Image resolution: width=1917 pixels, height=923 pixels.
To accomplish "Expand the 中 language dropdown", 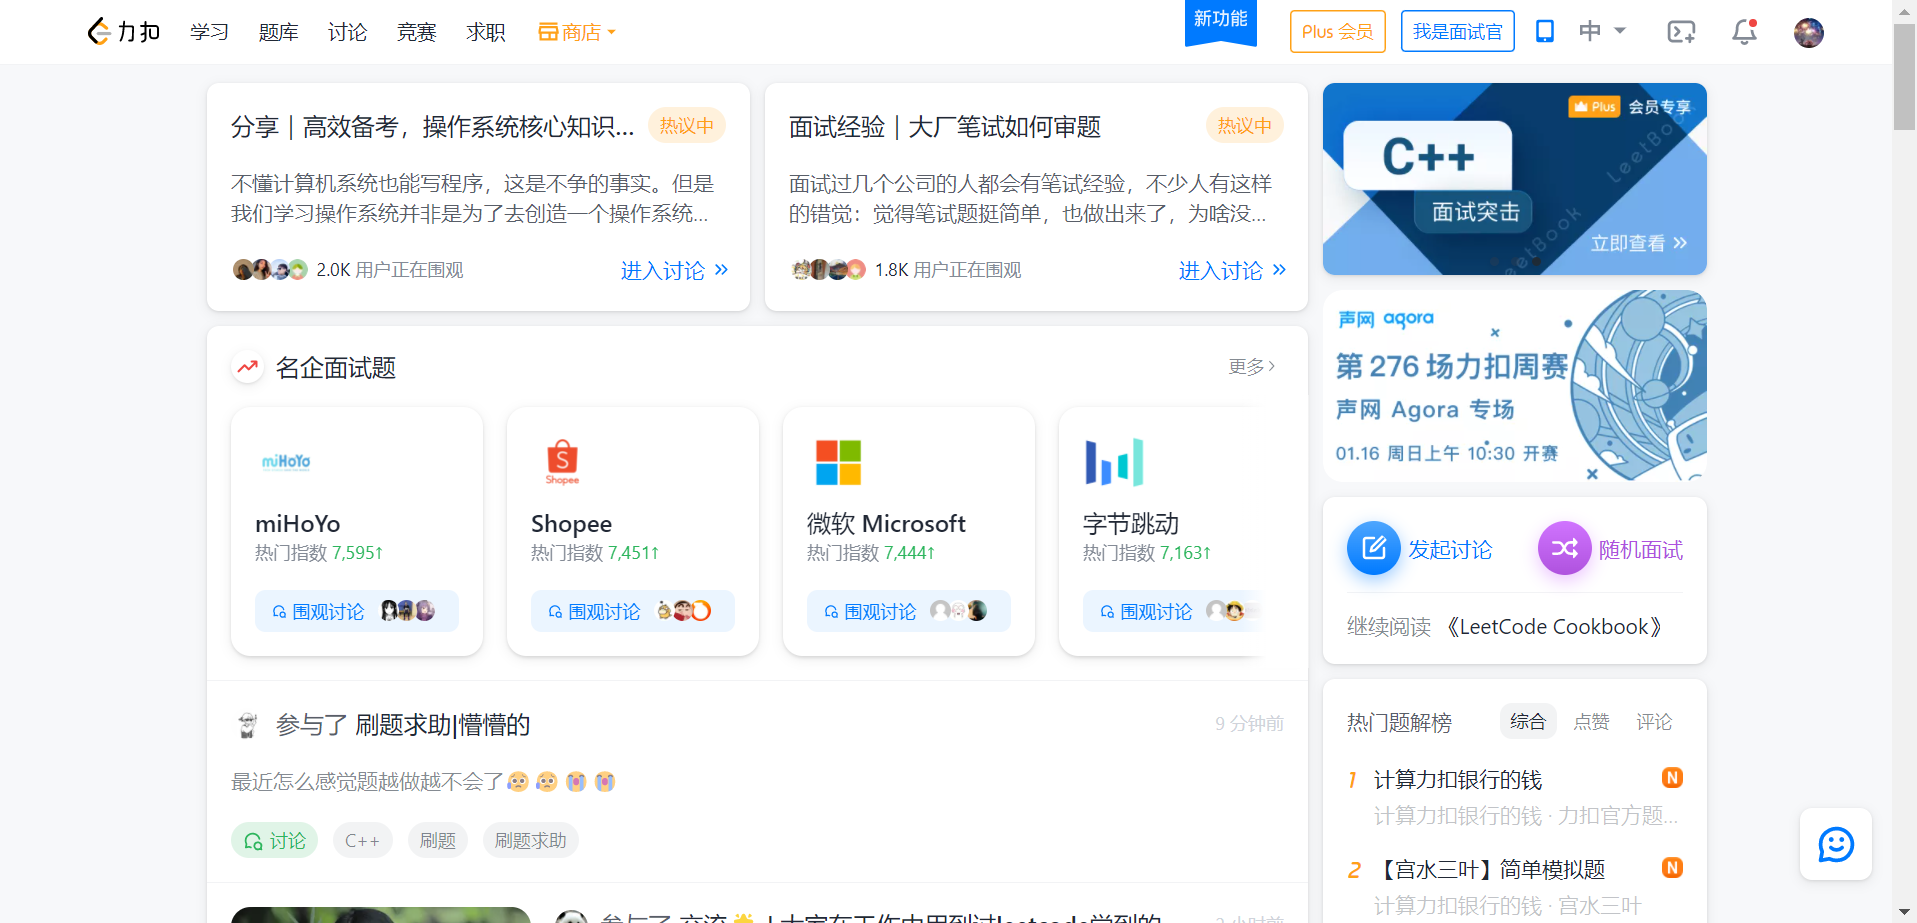I will pos(1602,31).
